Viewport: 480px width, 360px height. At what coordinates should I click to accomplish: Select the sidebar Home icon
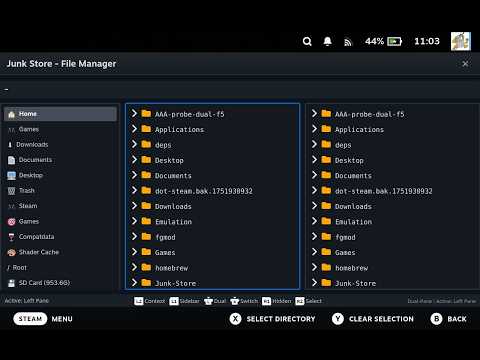[x=11, y=114]
